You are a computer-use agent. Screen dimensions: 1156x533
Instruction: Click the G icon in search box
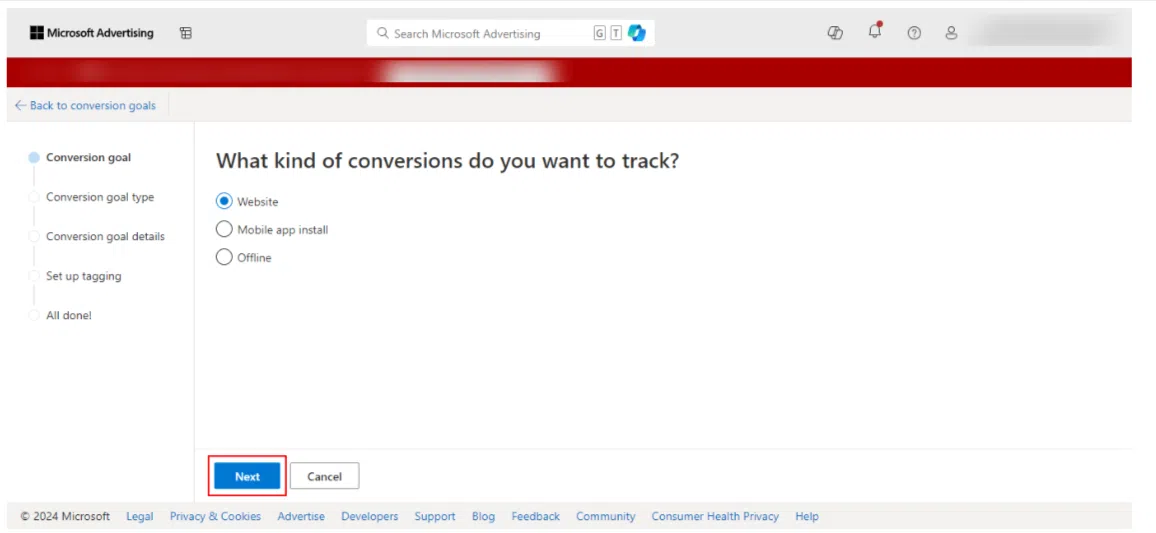pyautogui.click(x=599, y=33)
